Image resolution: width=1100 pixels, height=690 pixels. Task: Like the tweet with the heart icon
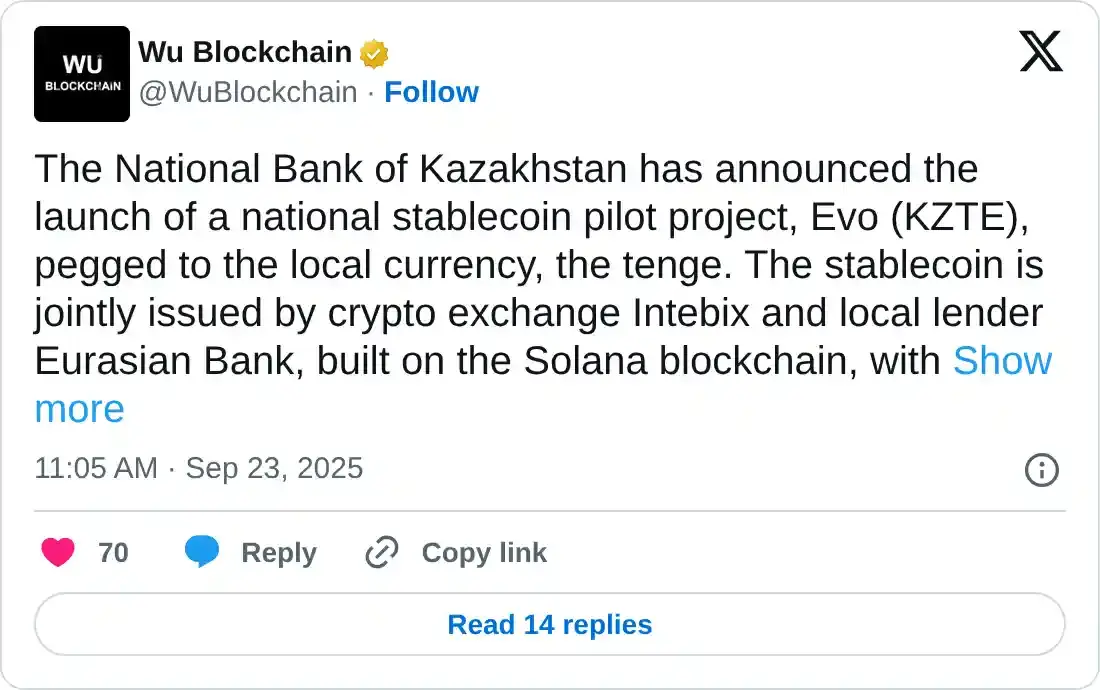click(x=58, y=552)
